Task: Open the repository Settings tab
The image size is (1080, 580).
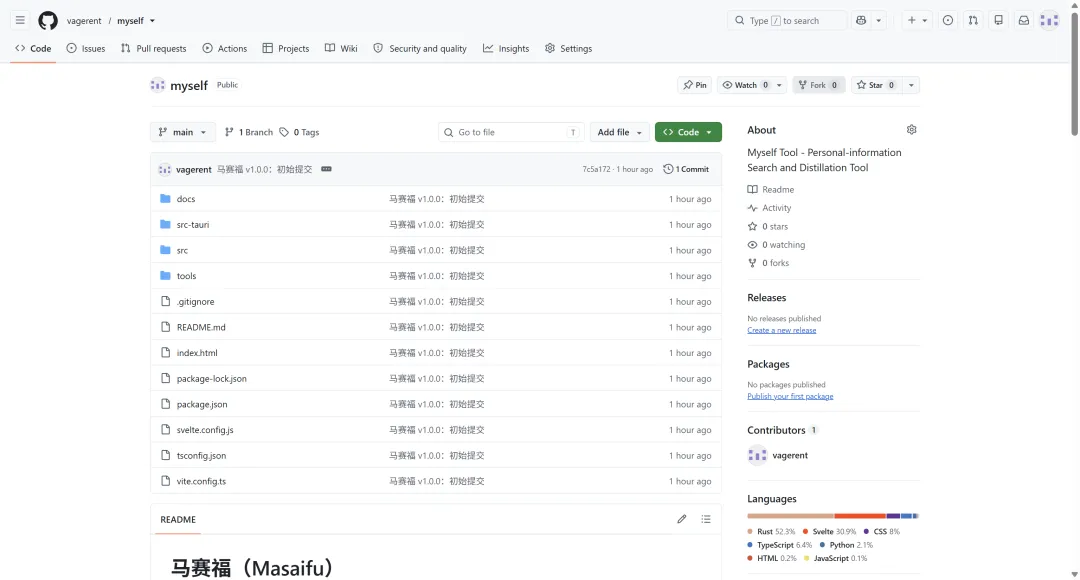Action: pos(568,48)
